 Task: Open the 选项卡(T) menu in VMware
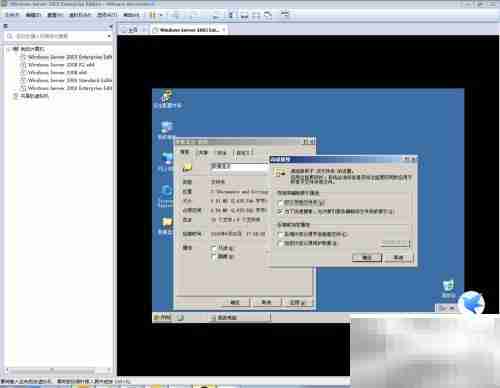pos(107,15)
